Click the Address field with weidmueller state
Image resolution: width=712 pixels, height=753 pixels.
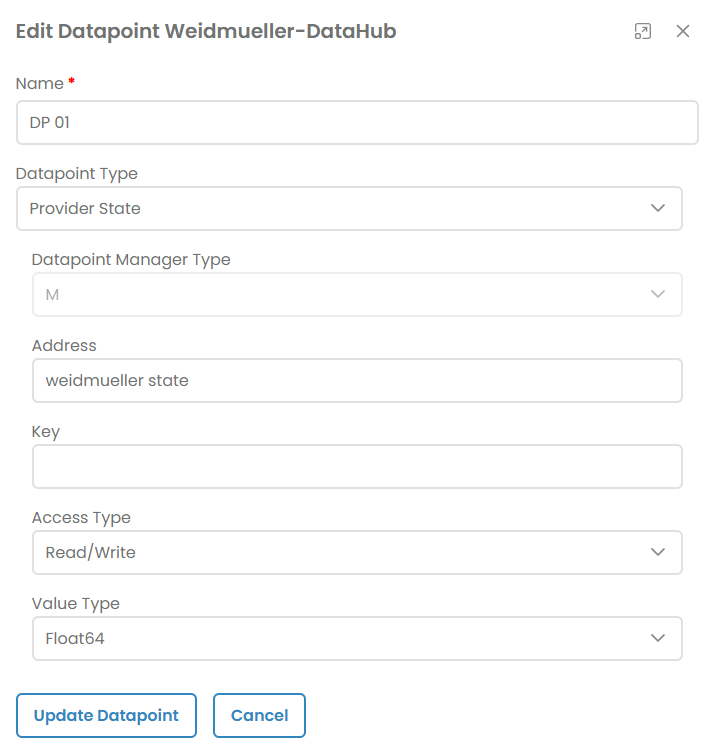point(357,380)
